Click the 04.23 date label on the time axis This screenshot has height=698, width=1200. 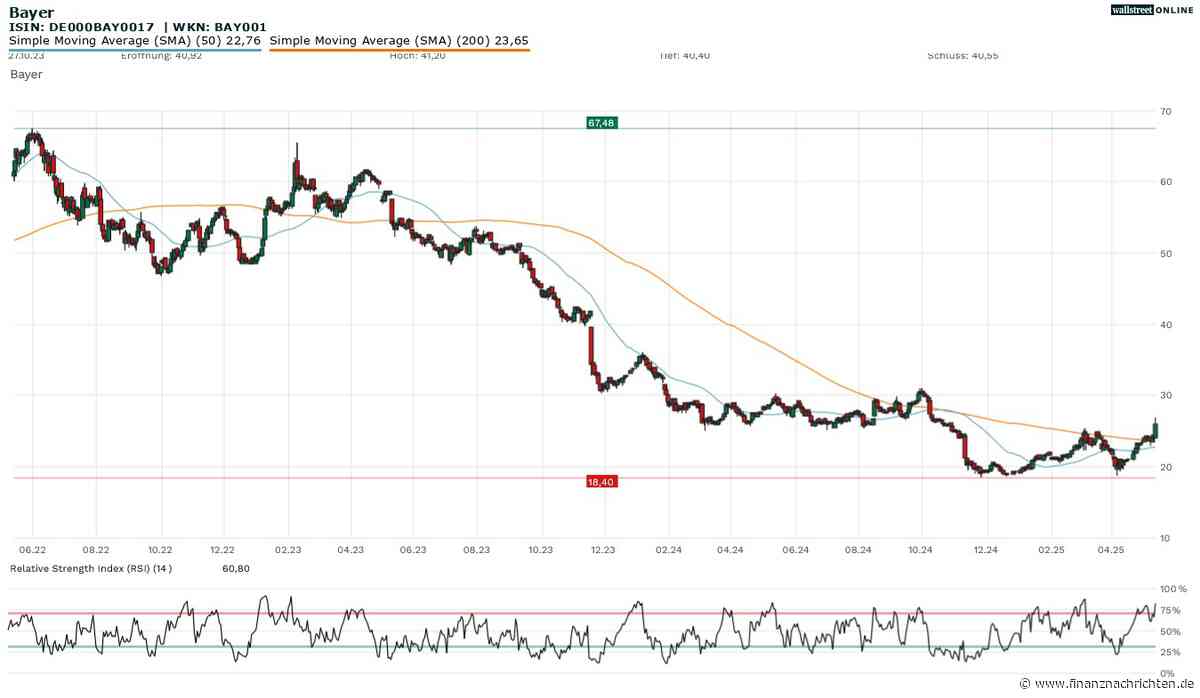[x=349, y=550]
